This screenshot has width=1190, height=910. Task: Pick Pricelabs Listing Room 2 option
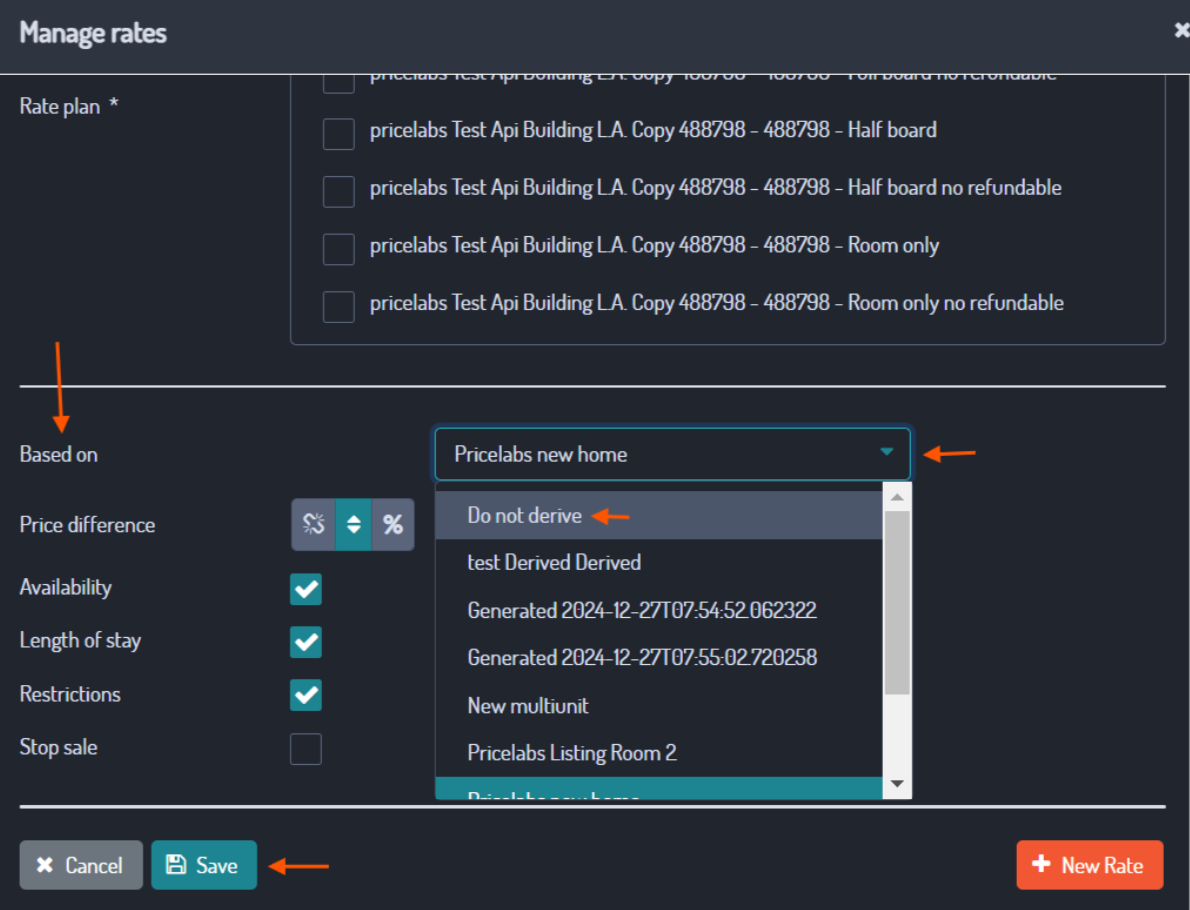pos(659,753)
